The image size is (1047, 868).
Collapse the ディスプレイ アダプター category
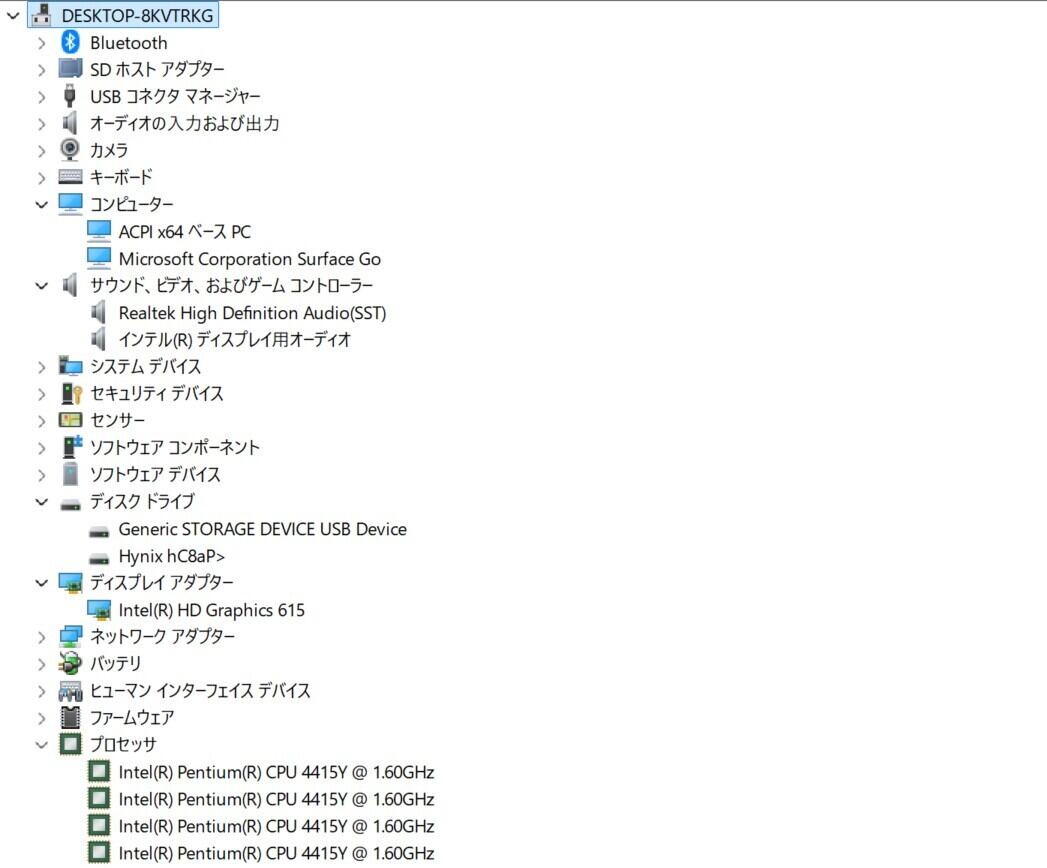[x=41, y=583]
